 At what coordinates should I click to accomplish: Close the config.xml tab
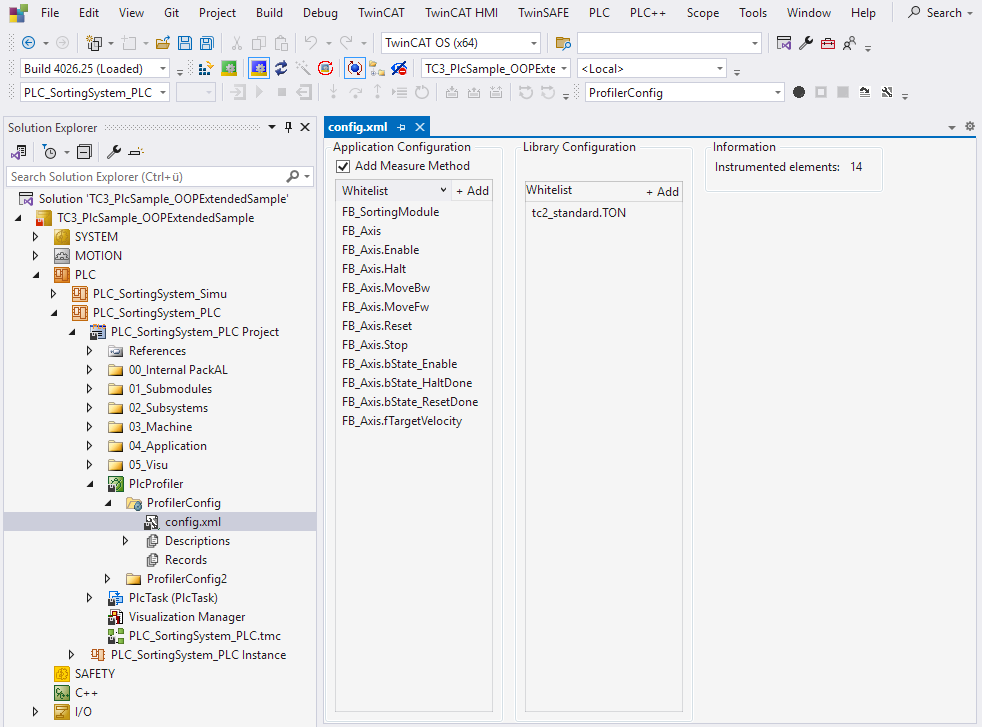(420, 127)
